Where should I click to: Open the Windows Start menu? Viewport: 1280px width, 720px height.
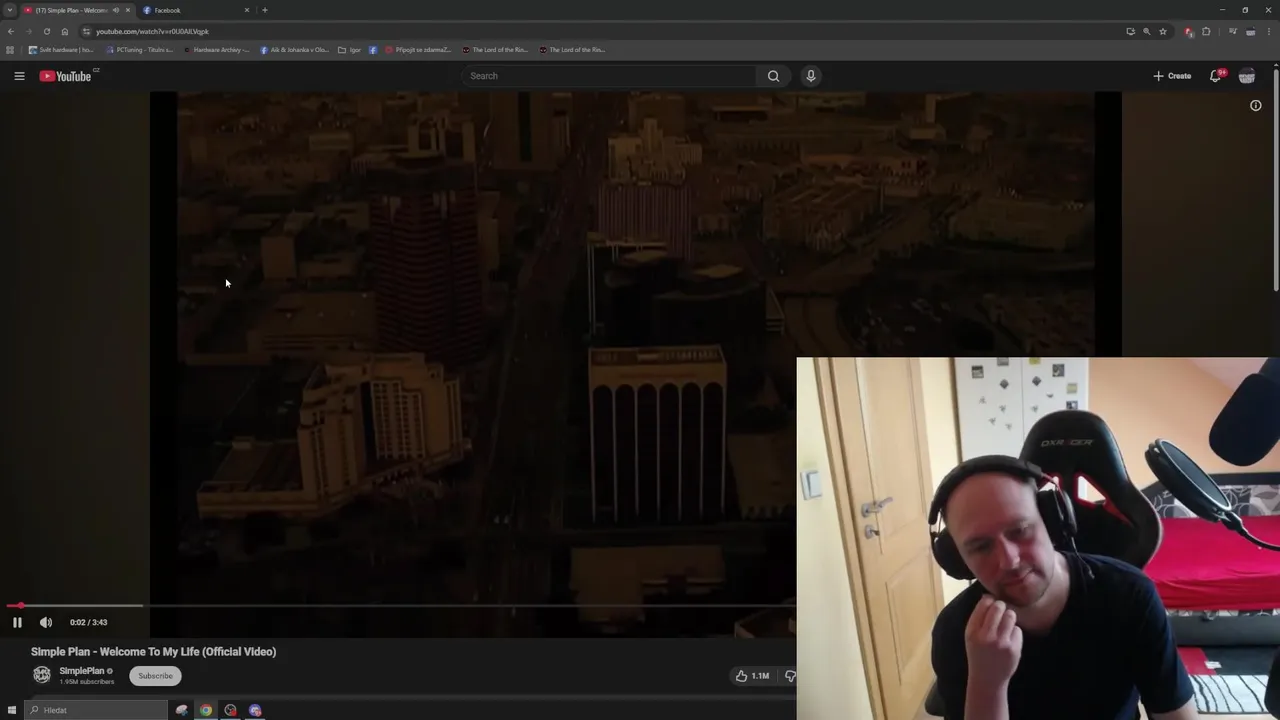[12, 710]
